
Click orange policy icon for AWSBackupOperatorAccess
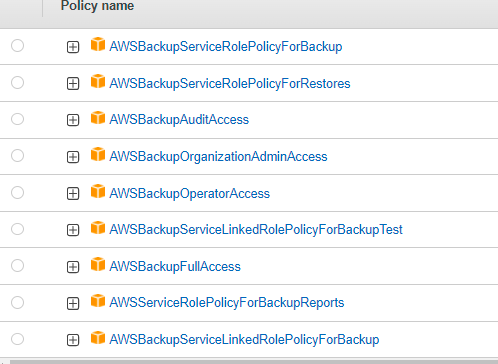[98, 191]
